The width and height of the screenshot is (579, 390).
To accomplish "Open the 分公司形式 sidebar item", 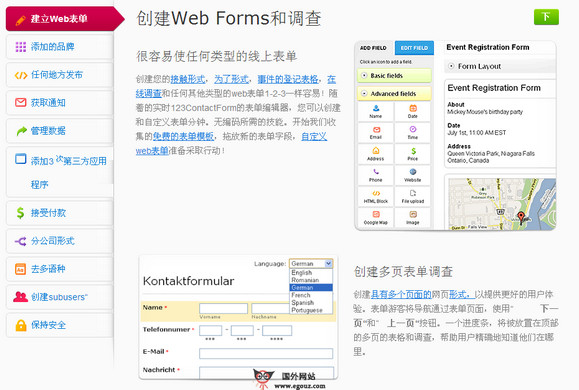I will [x=60, y=241].
